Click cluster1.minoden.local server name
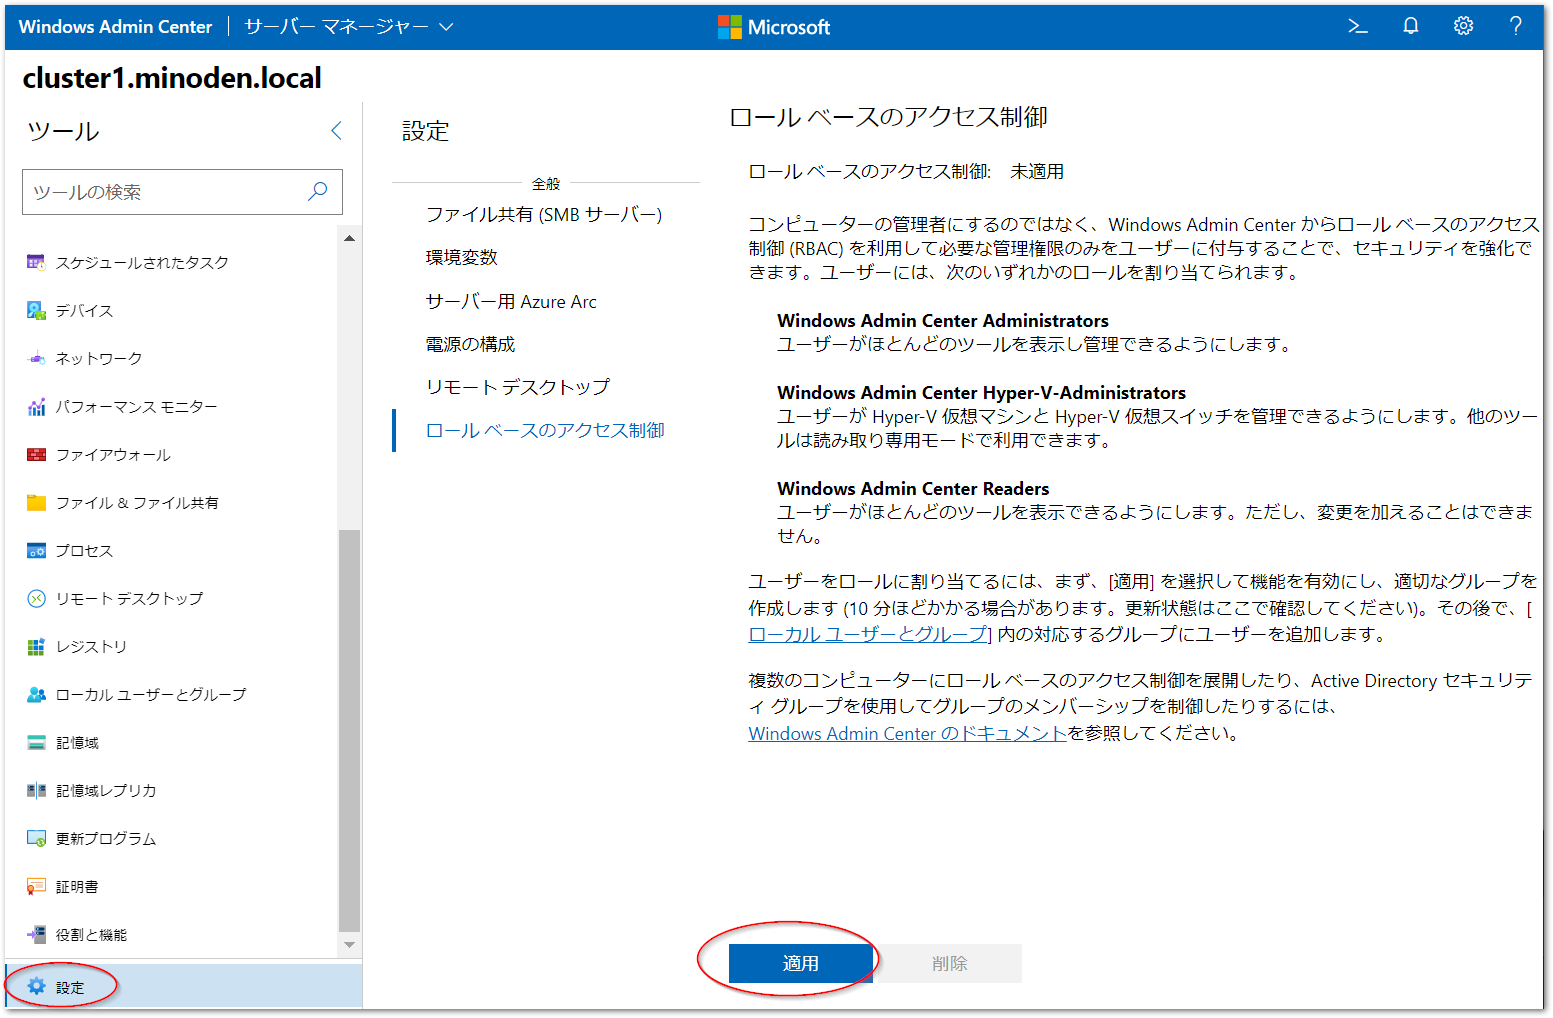This screenshot has width=1553, height=1018. (172, 78)
